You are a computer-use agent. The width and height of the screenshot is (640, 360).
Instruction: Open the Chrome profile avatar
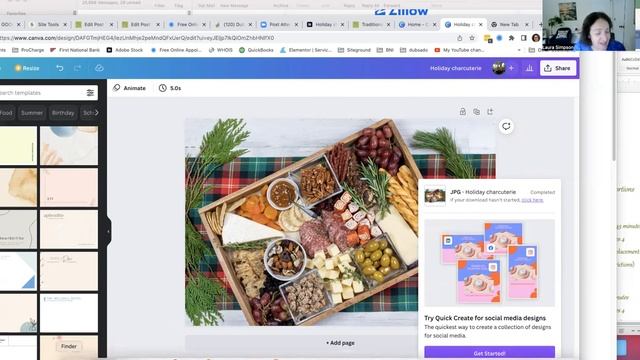click(536, 38)
